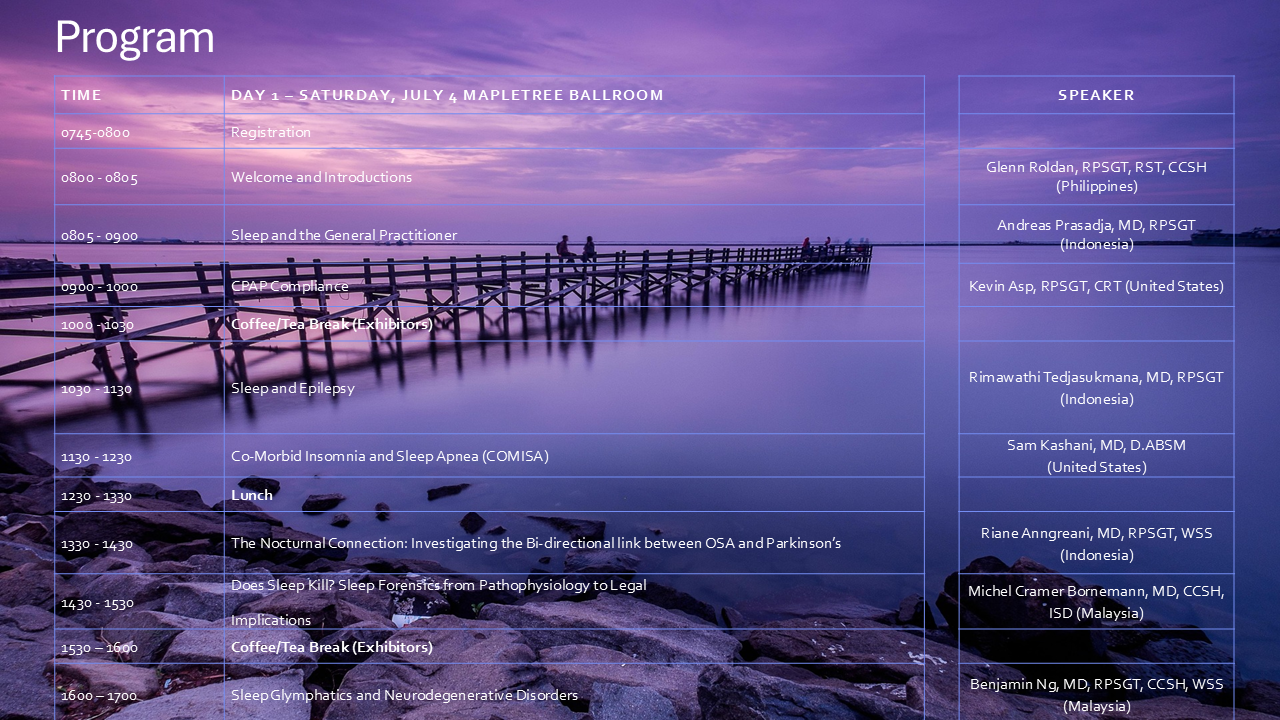Image resolution: width=1280 pixels, height=720 pixels.
Task: Select speaker Andreas Prasadja cell
Action: (x=1096, y=234)
